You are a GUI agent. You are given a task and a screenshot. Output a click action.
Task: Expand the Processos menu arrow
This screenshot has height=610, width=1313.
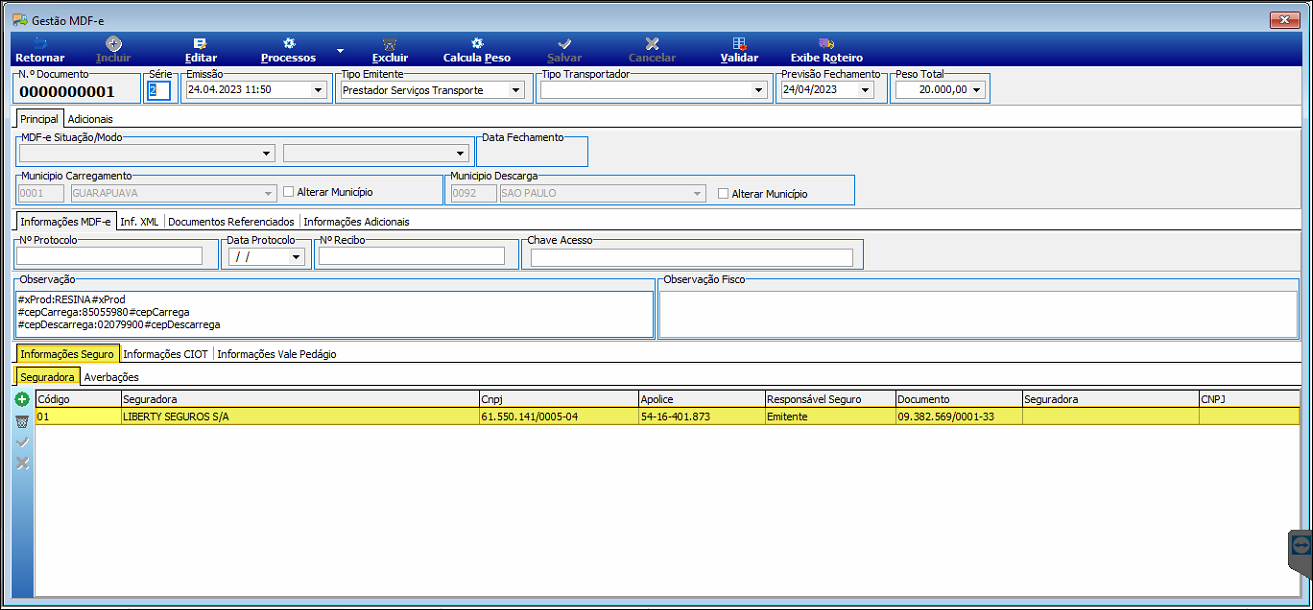[x=339, y=50]
